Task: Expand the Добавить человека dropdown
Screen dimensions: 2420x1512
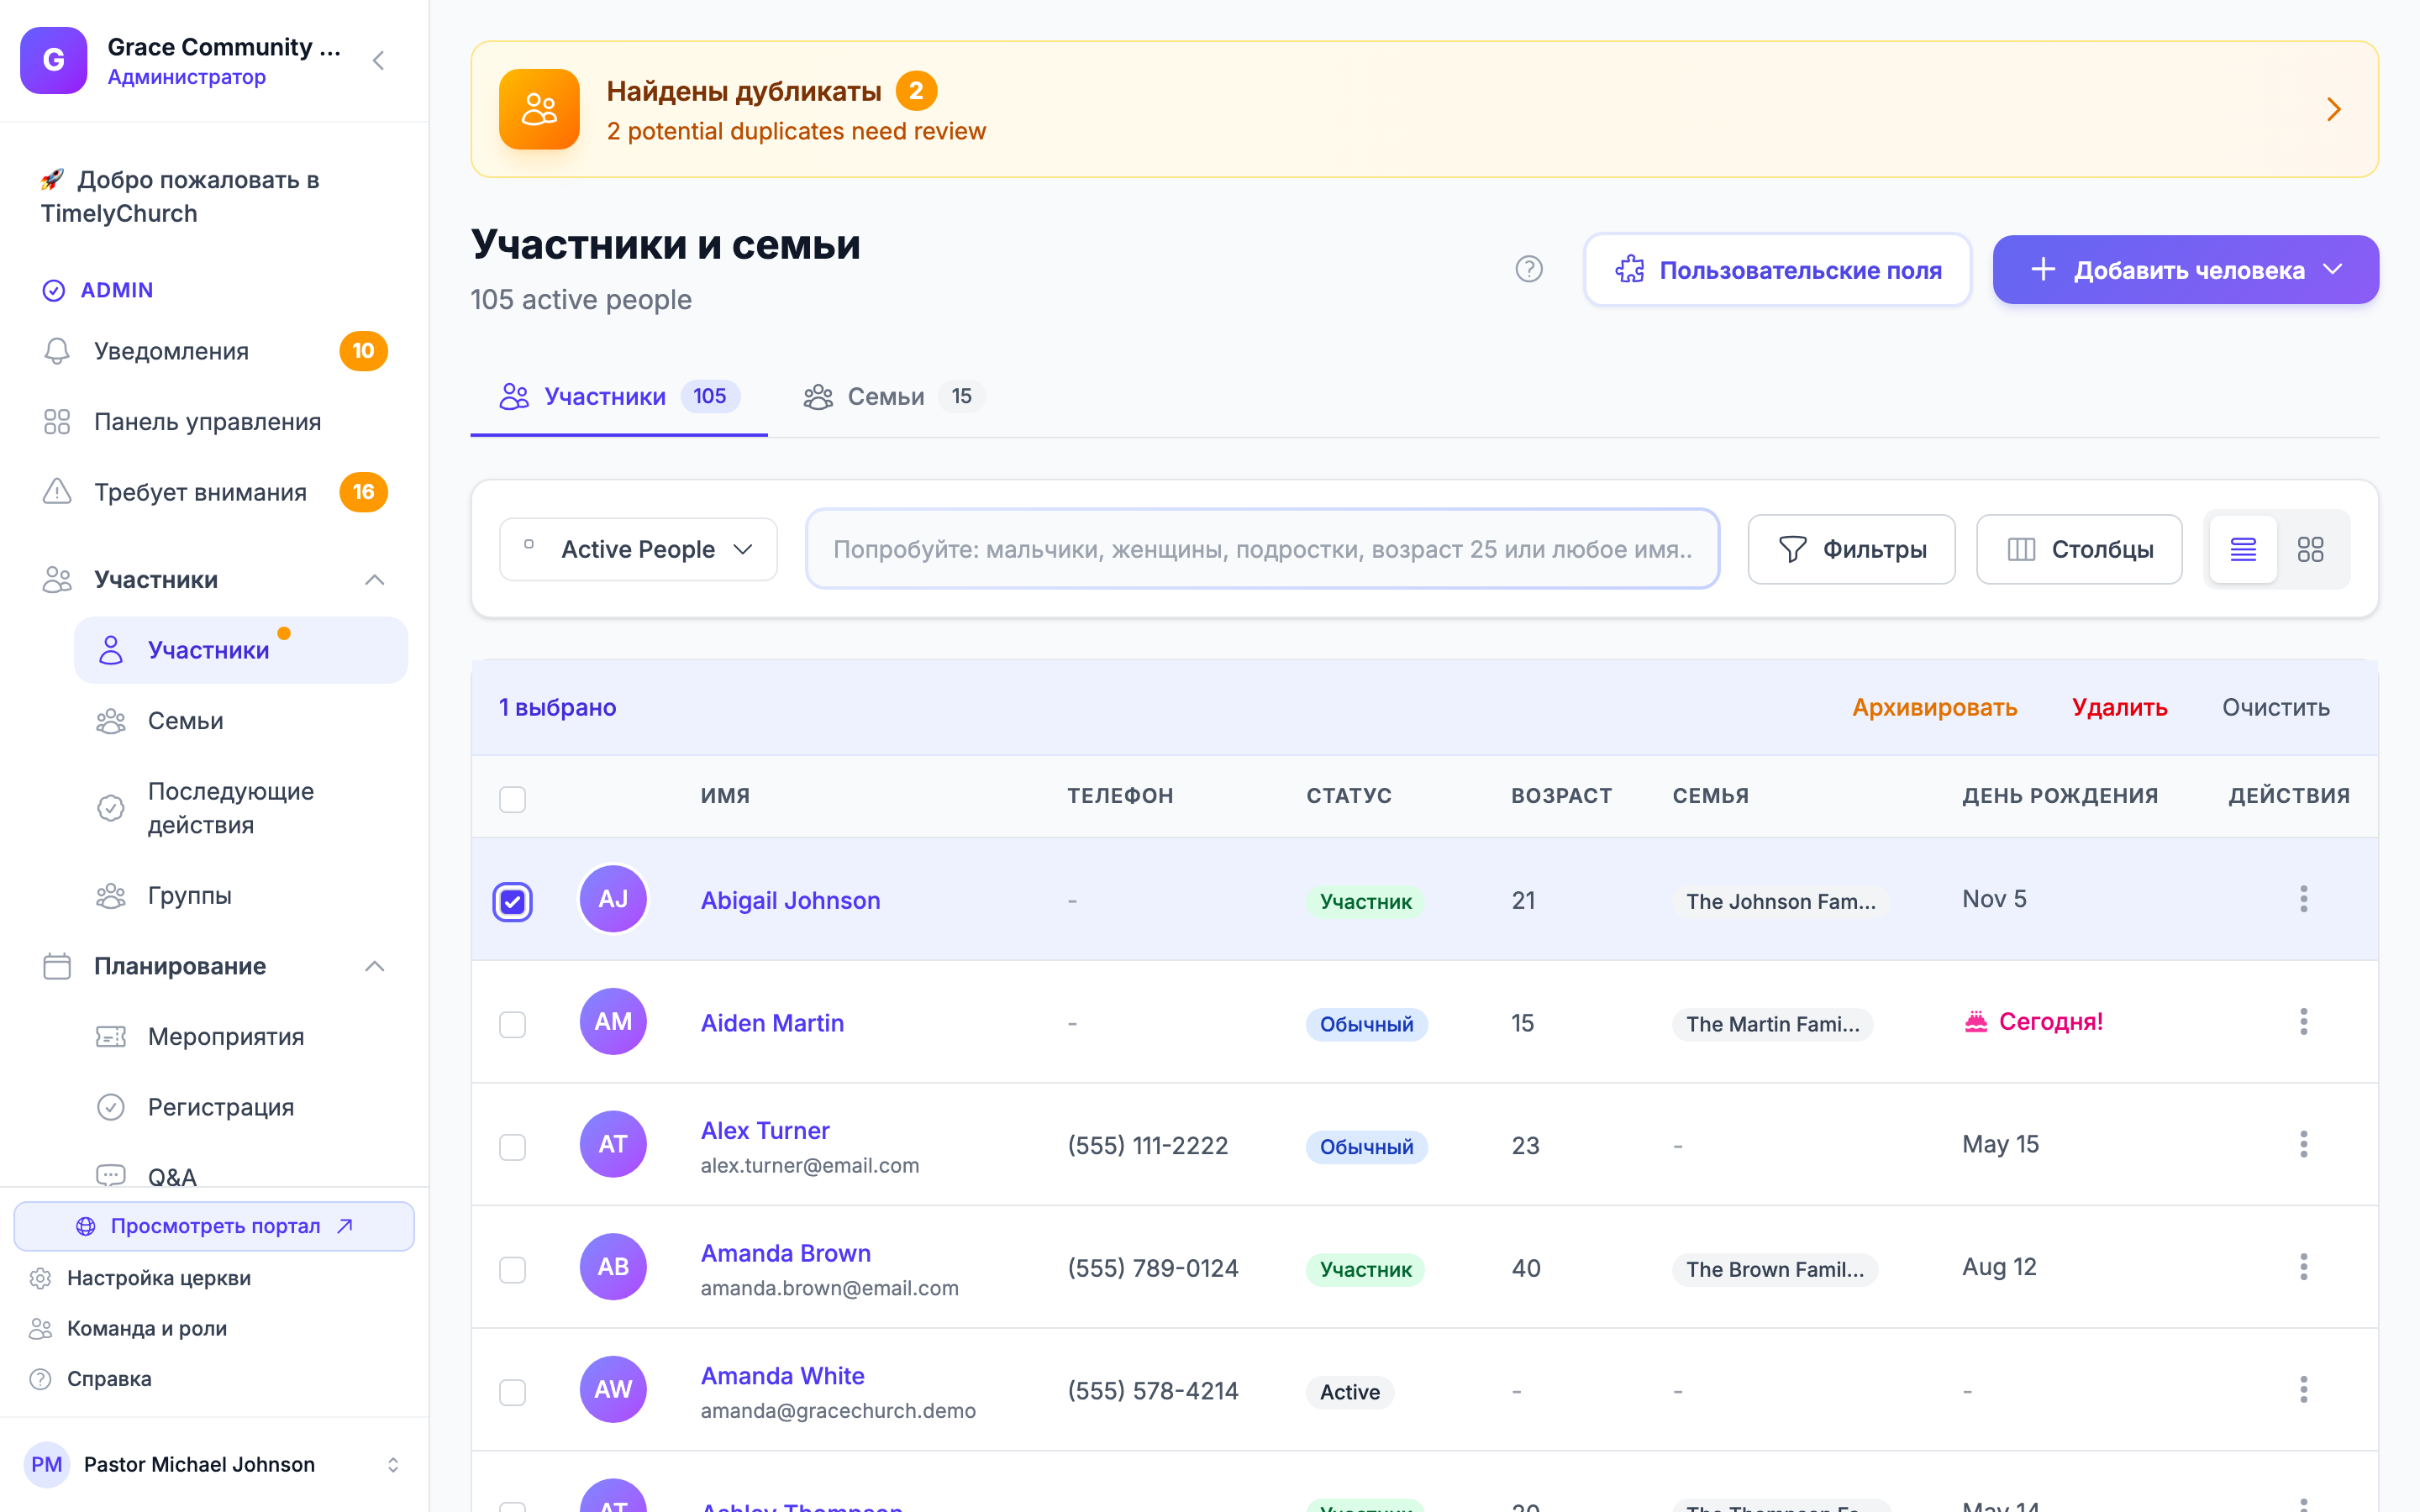Action: tap(2185, 269)
